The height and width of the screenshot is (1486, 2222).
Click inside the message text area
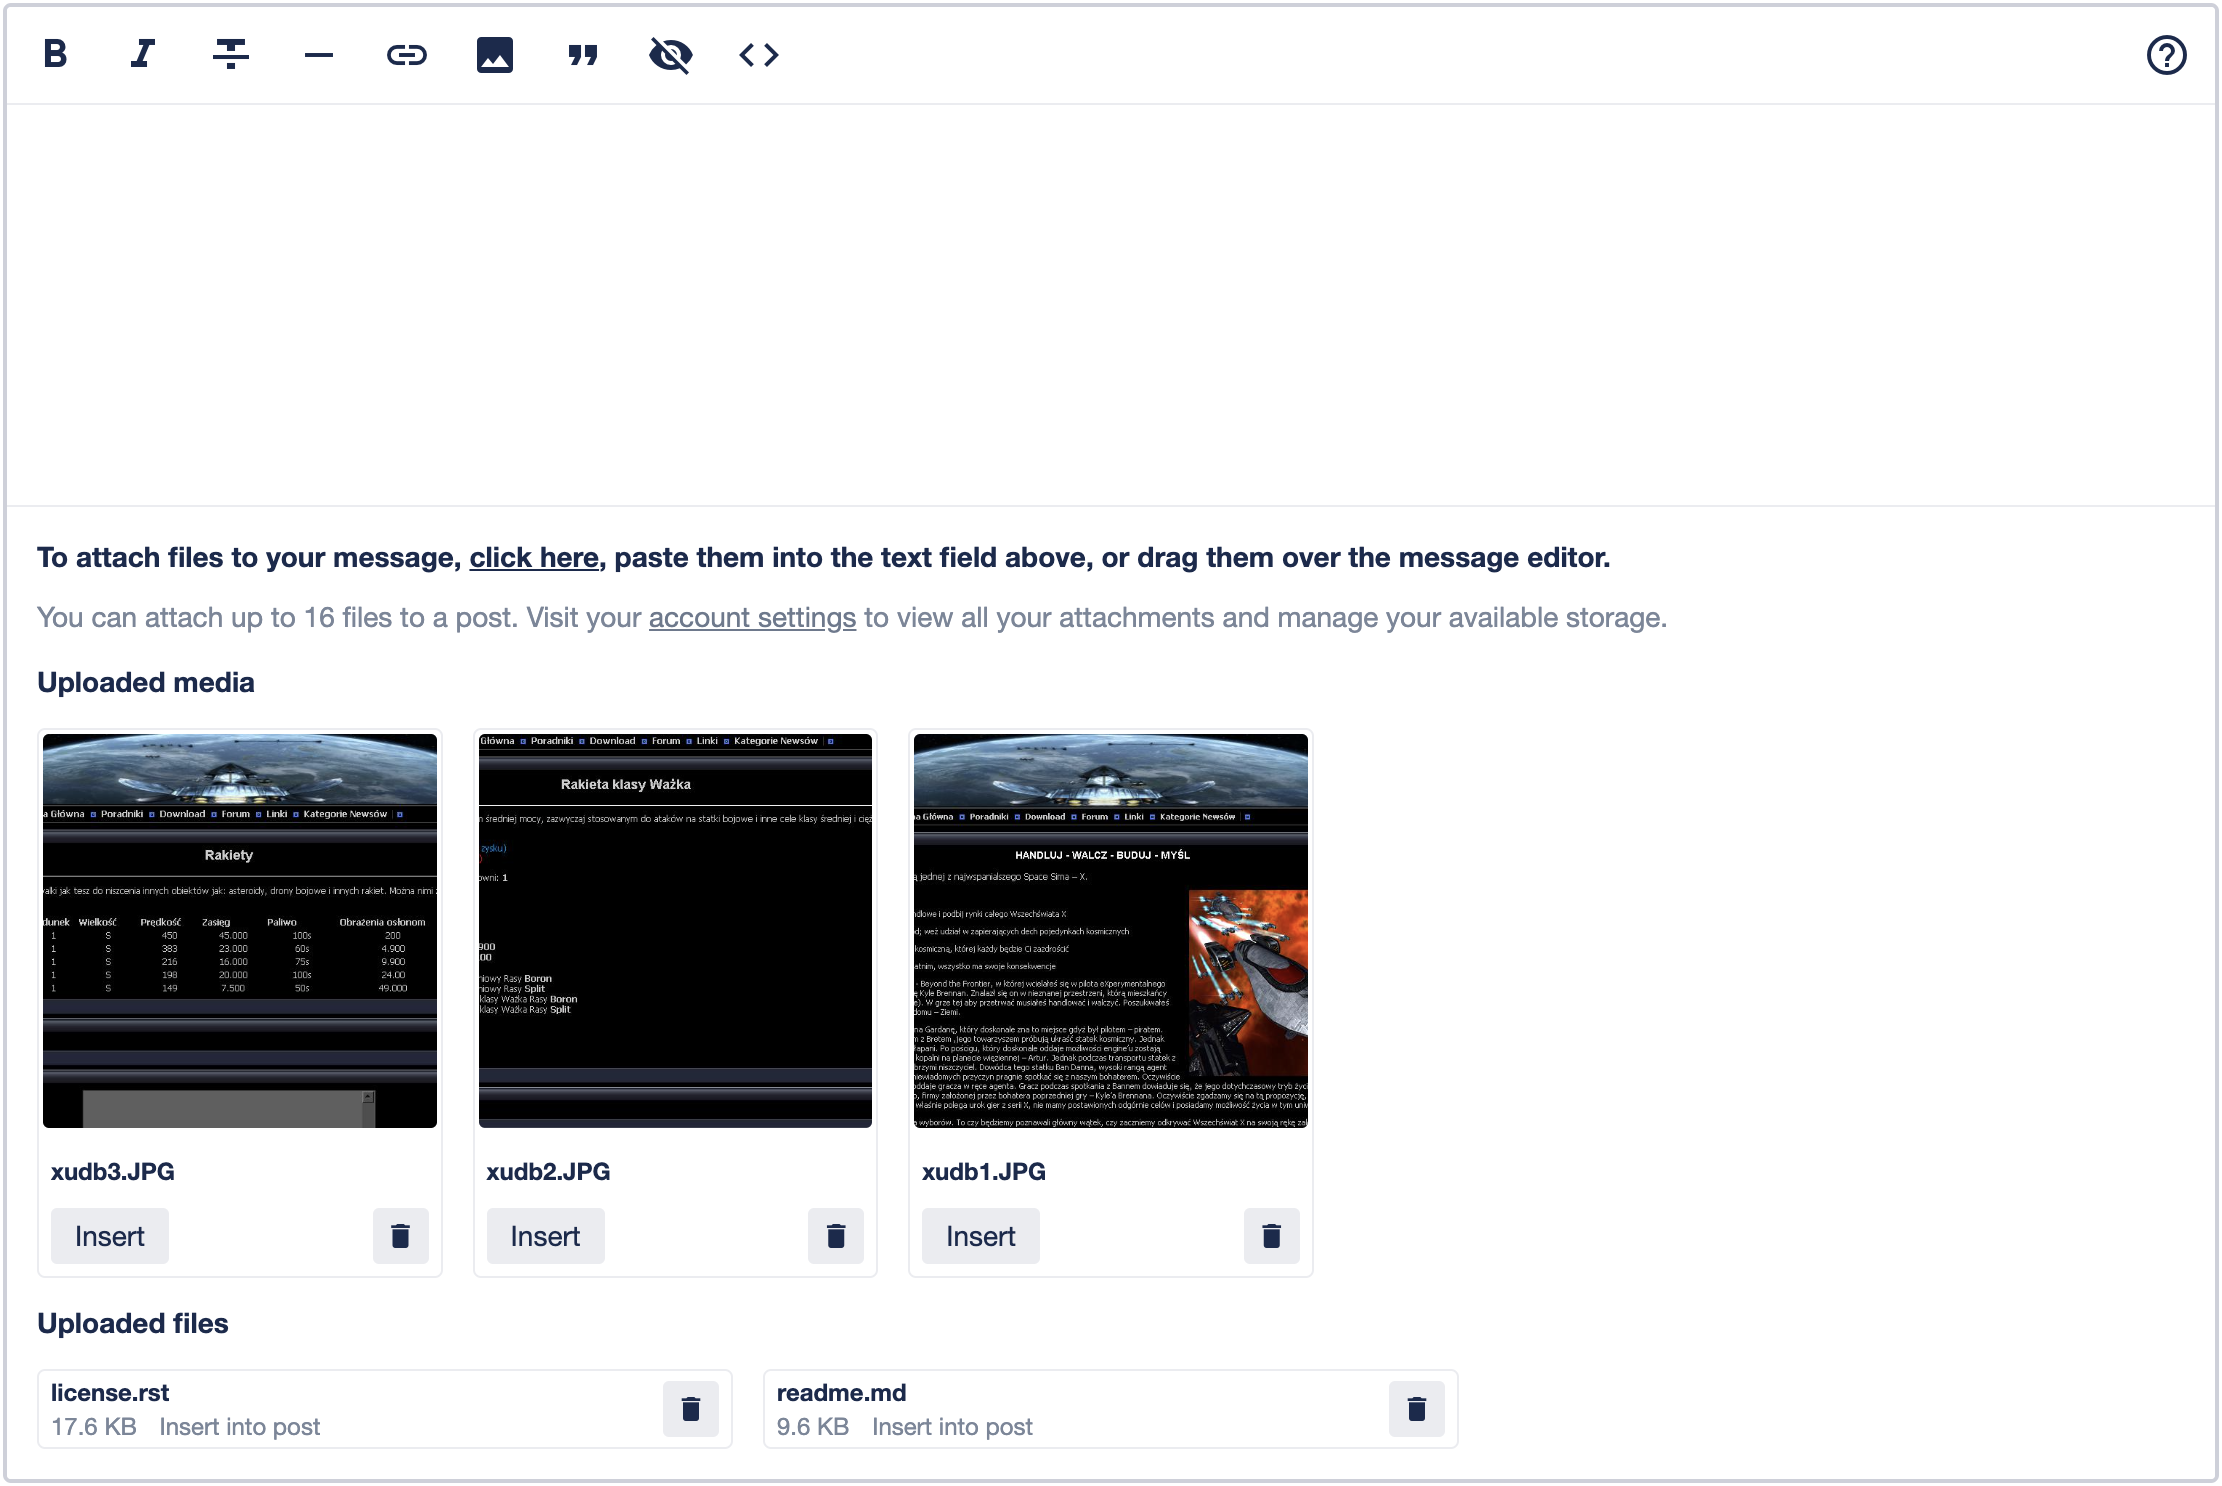(x=1110, y=305)
